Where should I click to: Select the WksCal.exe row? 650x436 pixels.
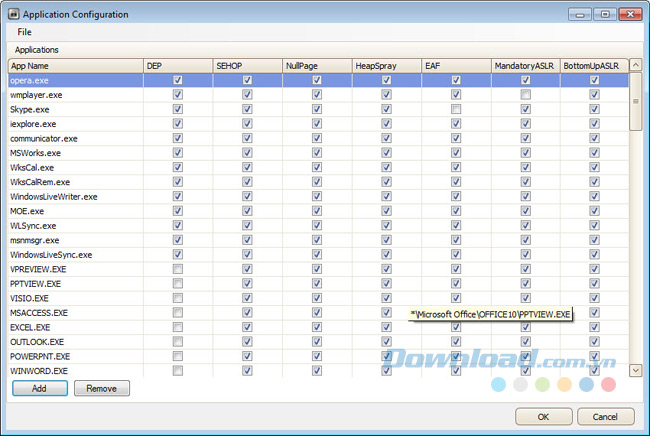coord(318,167)
